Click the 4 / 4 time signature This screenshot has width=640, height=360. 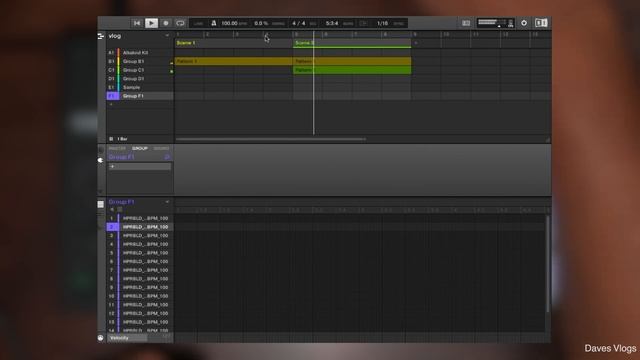click(299, 23)
